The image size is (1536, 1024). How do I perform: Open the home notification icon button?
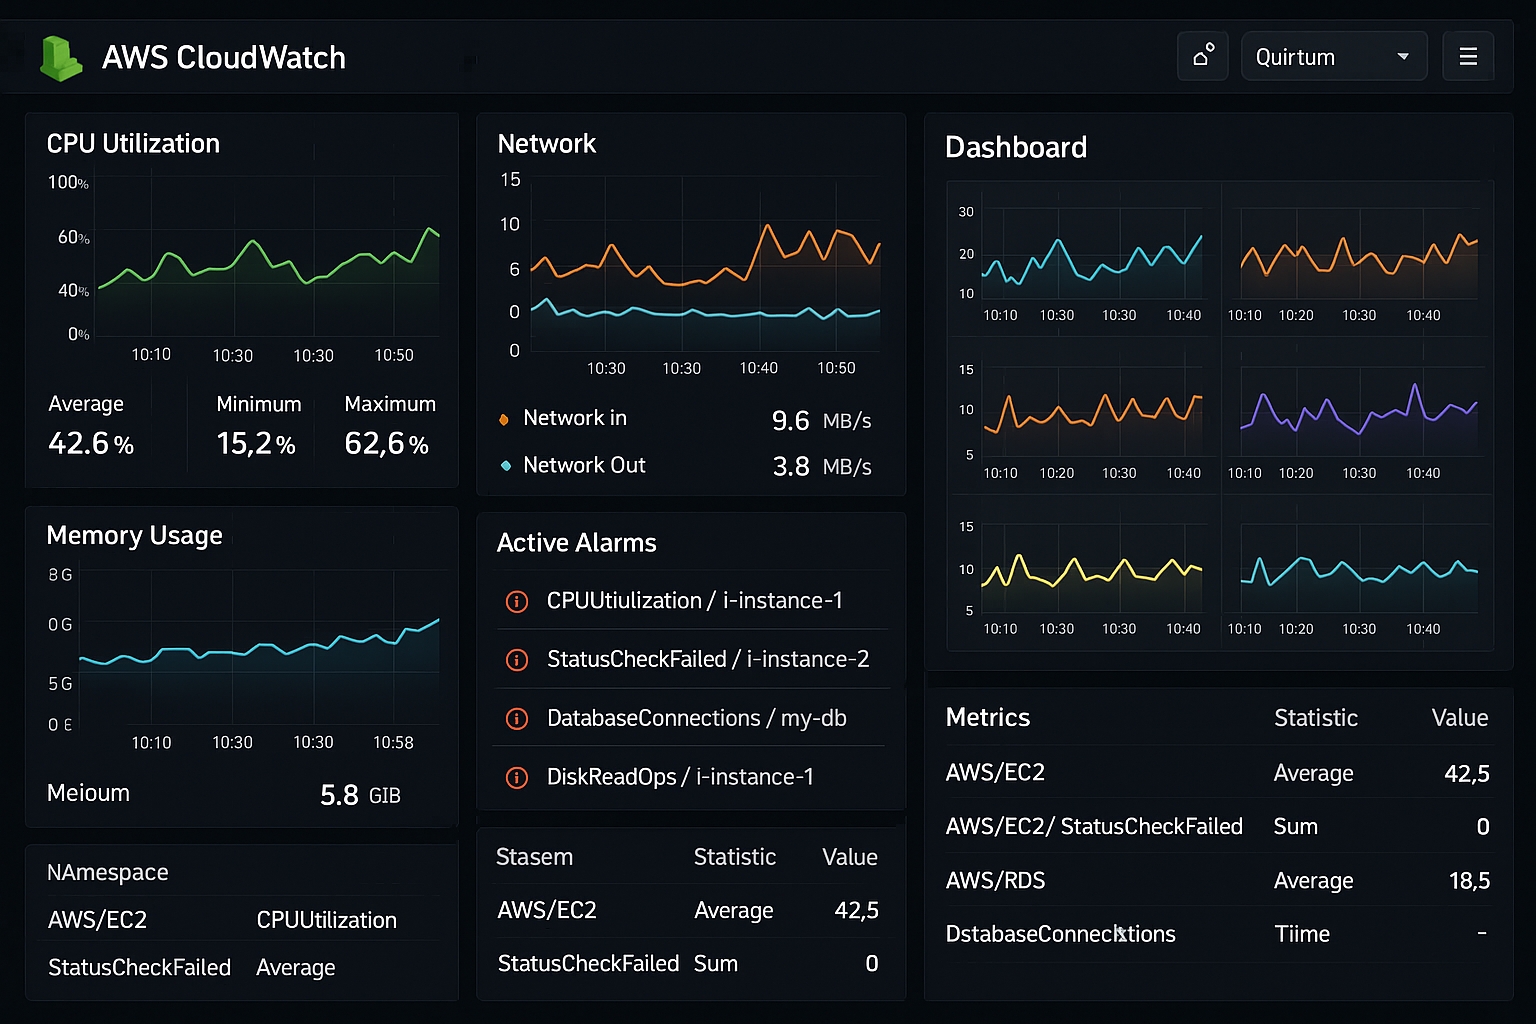point(1203,56)
